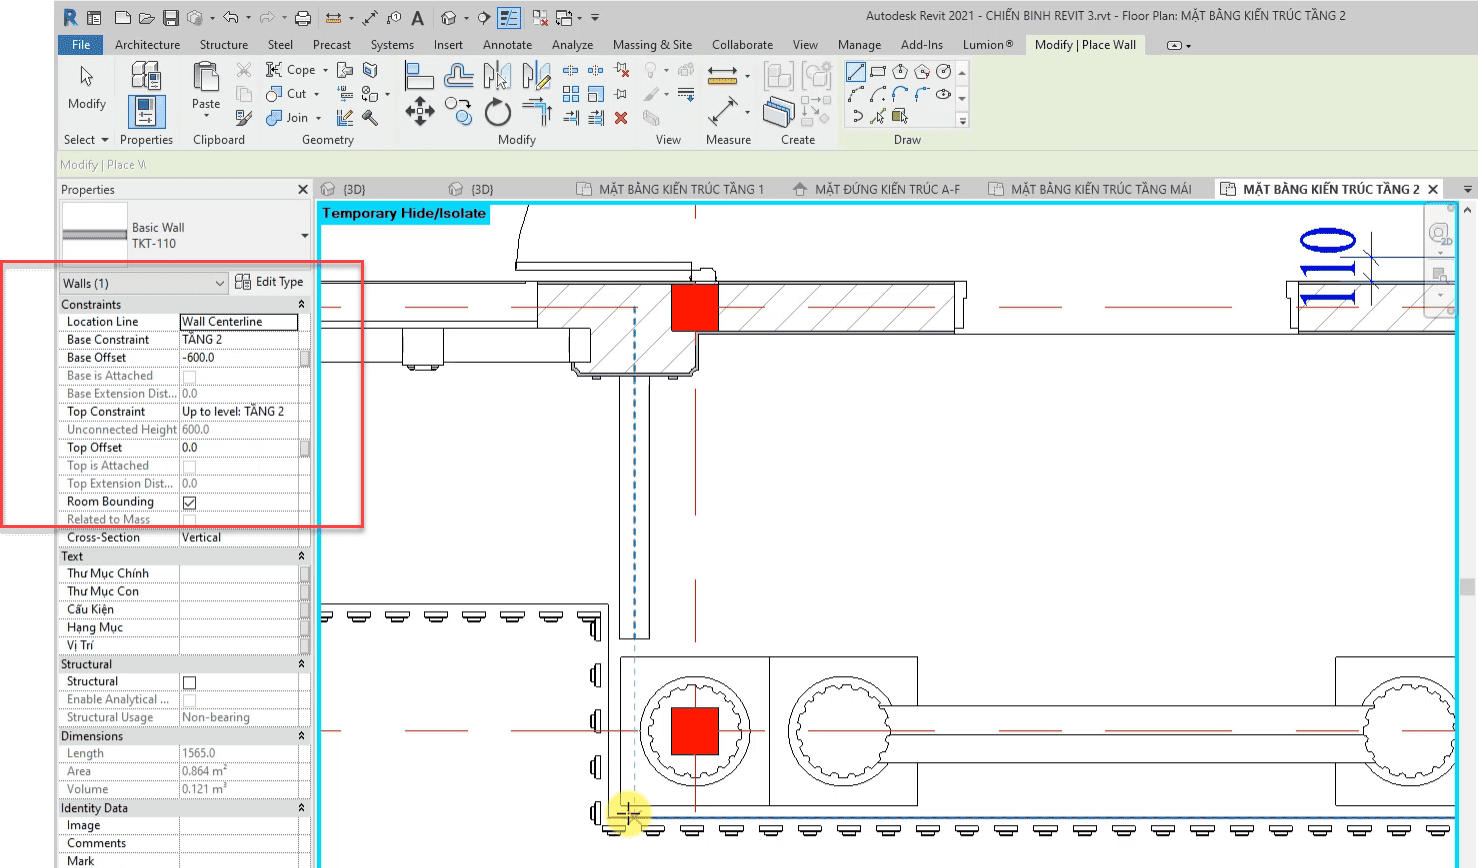Use Trim/Extend to Corner tool
This screenshot has width=1478, height=868.
coord(536,111)
